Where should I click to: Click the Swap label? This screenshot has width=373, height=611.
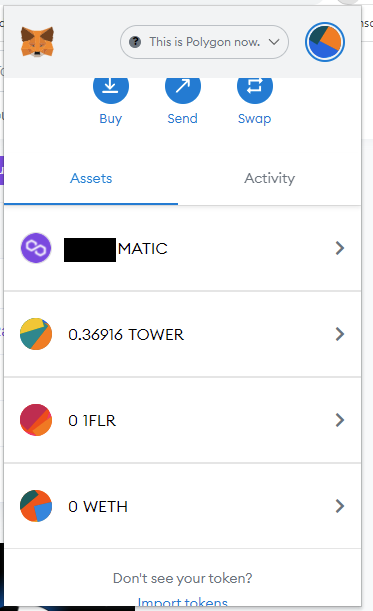click(255, 118)
